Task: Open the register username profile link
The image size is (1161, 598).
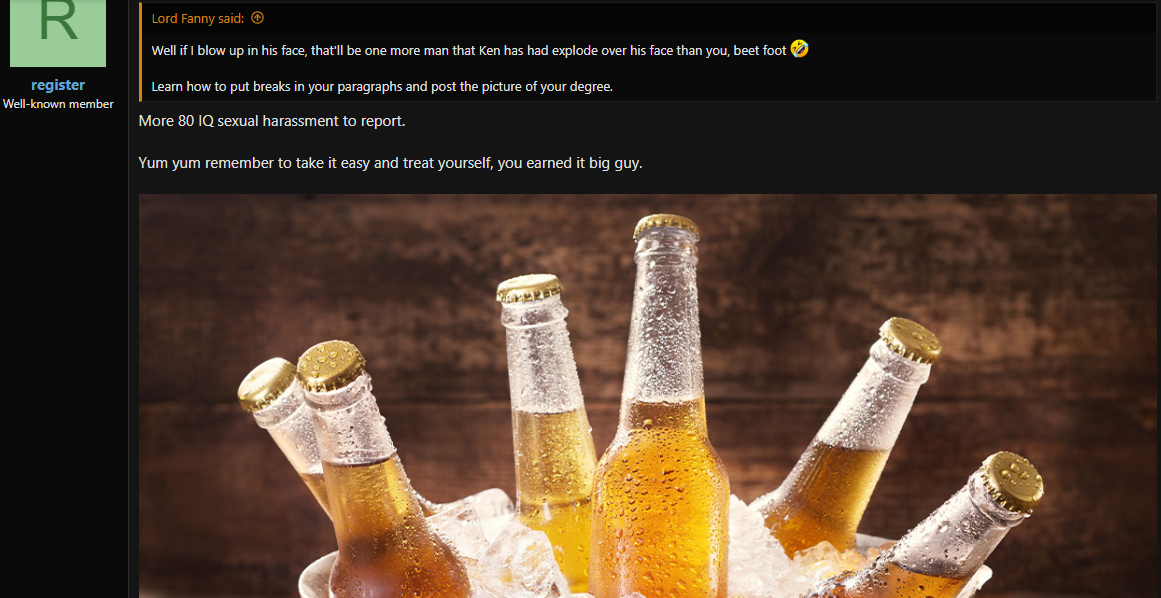Action: coord(58,85)
